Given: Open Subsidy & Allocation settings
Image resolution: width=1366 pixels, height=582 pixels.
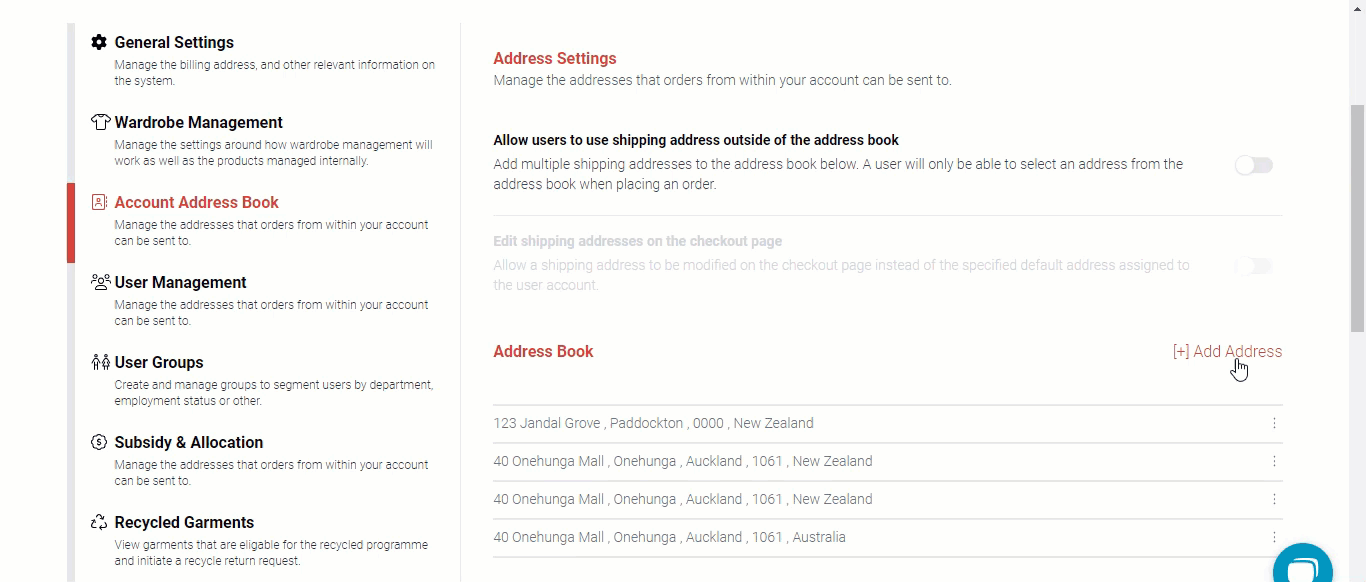Looking at the screenshot, I should click(x=188, y=442).
